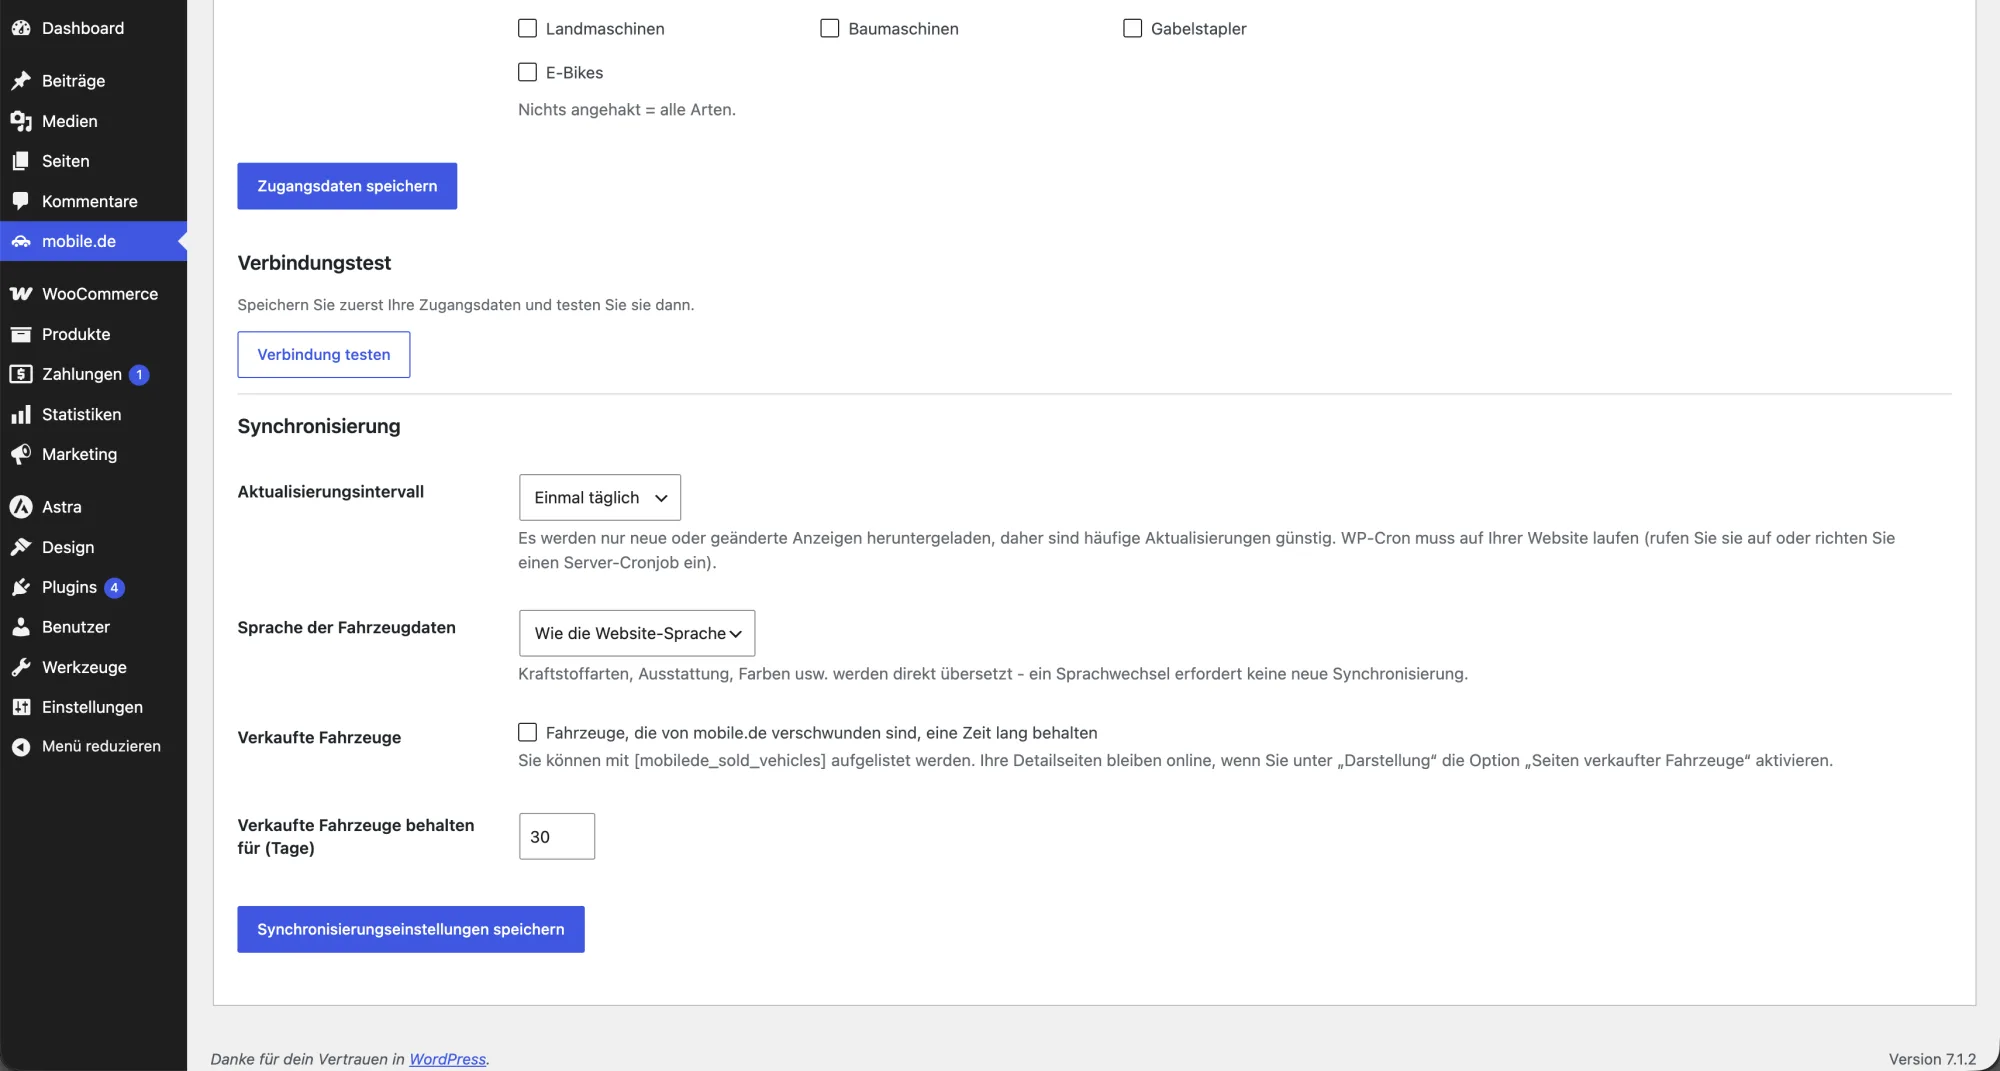Click the mobile.de car icon

[21, 241]
